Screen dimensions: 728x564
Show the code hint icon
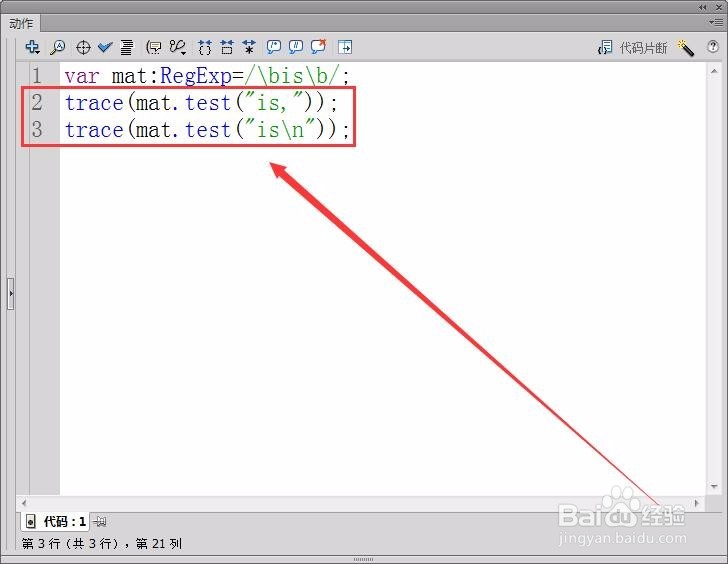coord(154,47)
